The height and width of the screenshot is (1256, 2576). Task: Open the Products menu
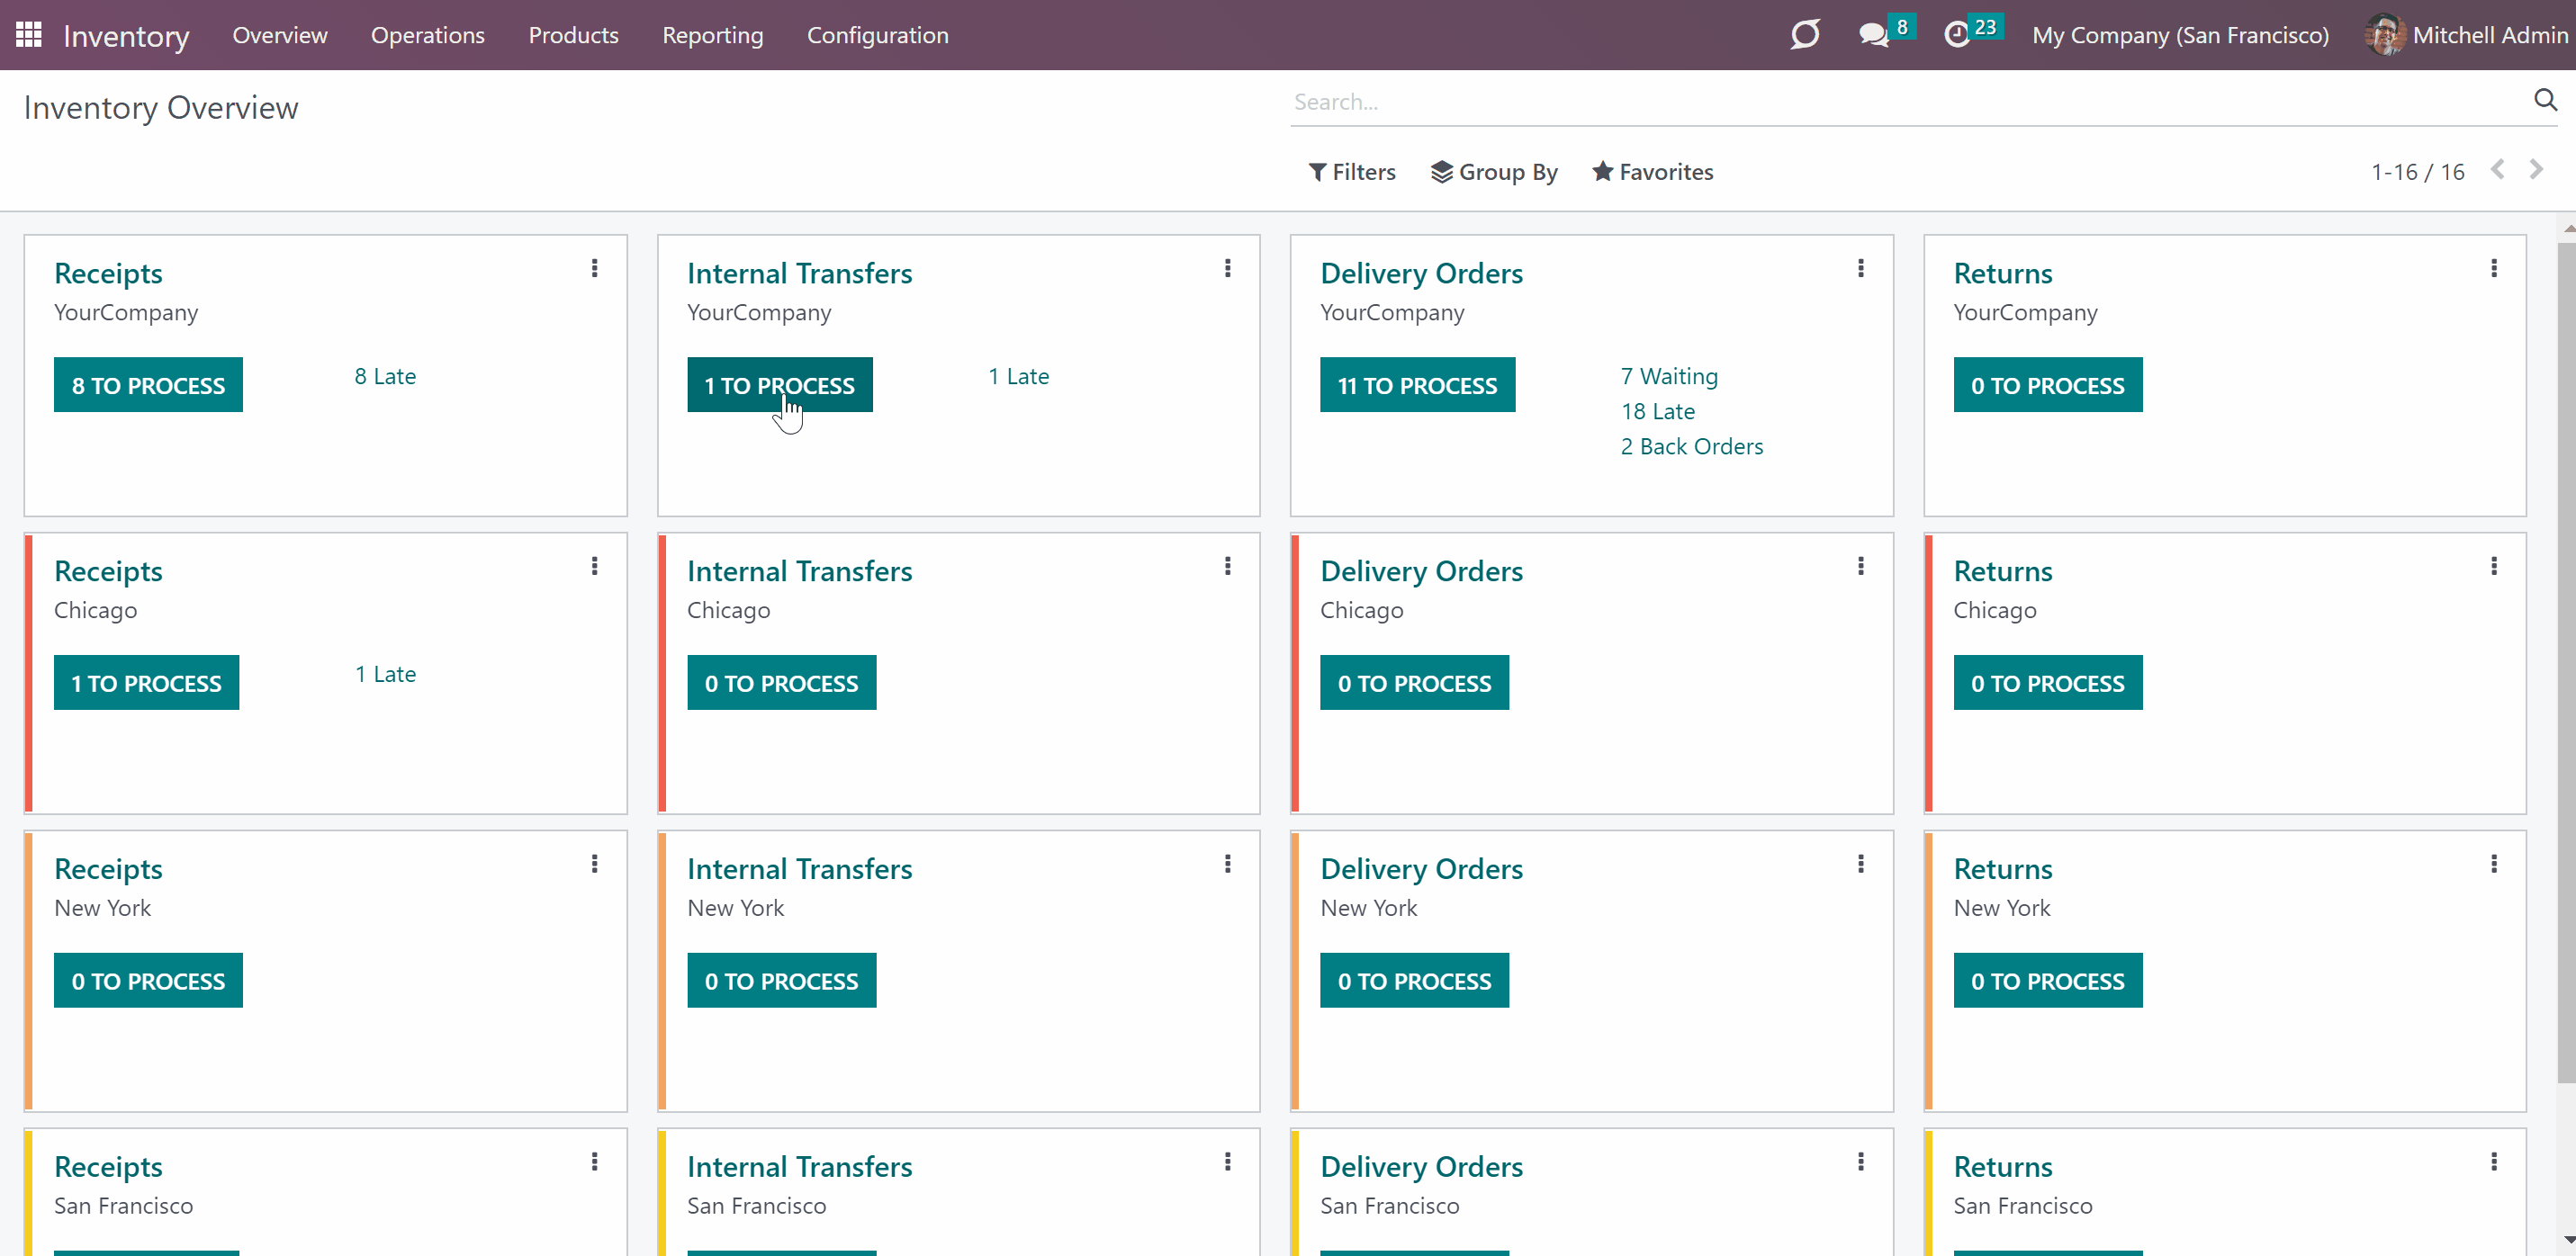click(x=574, y=35)
